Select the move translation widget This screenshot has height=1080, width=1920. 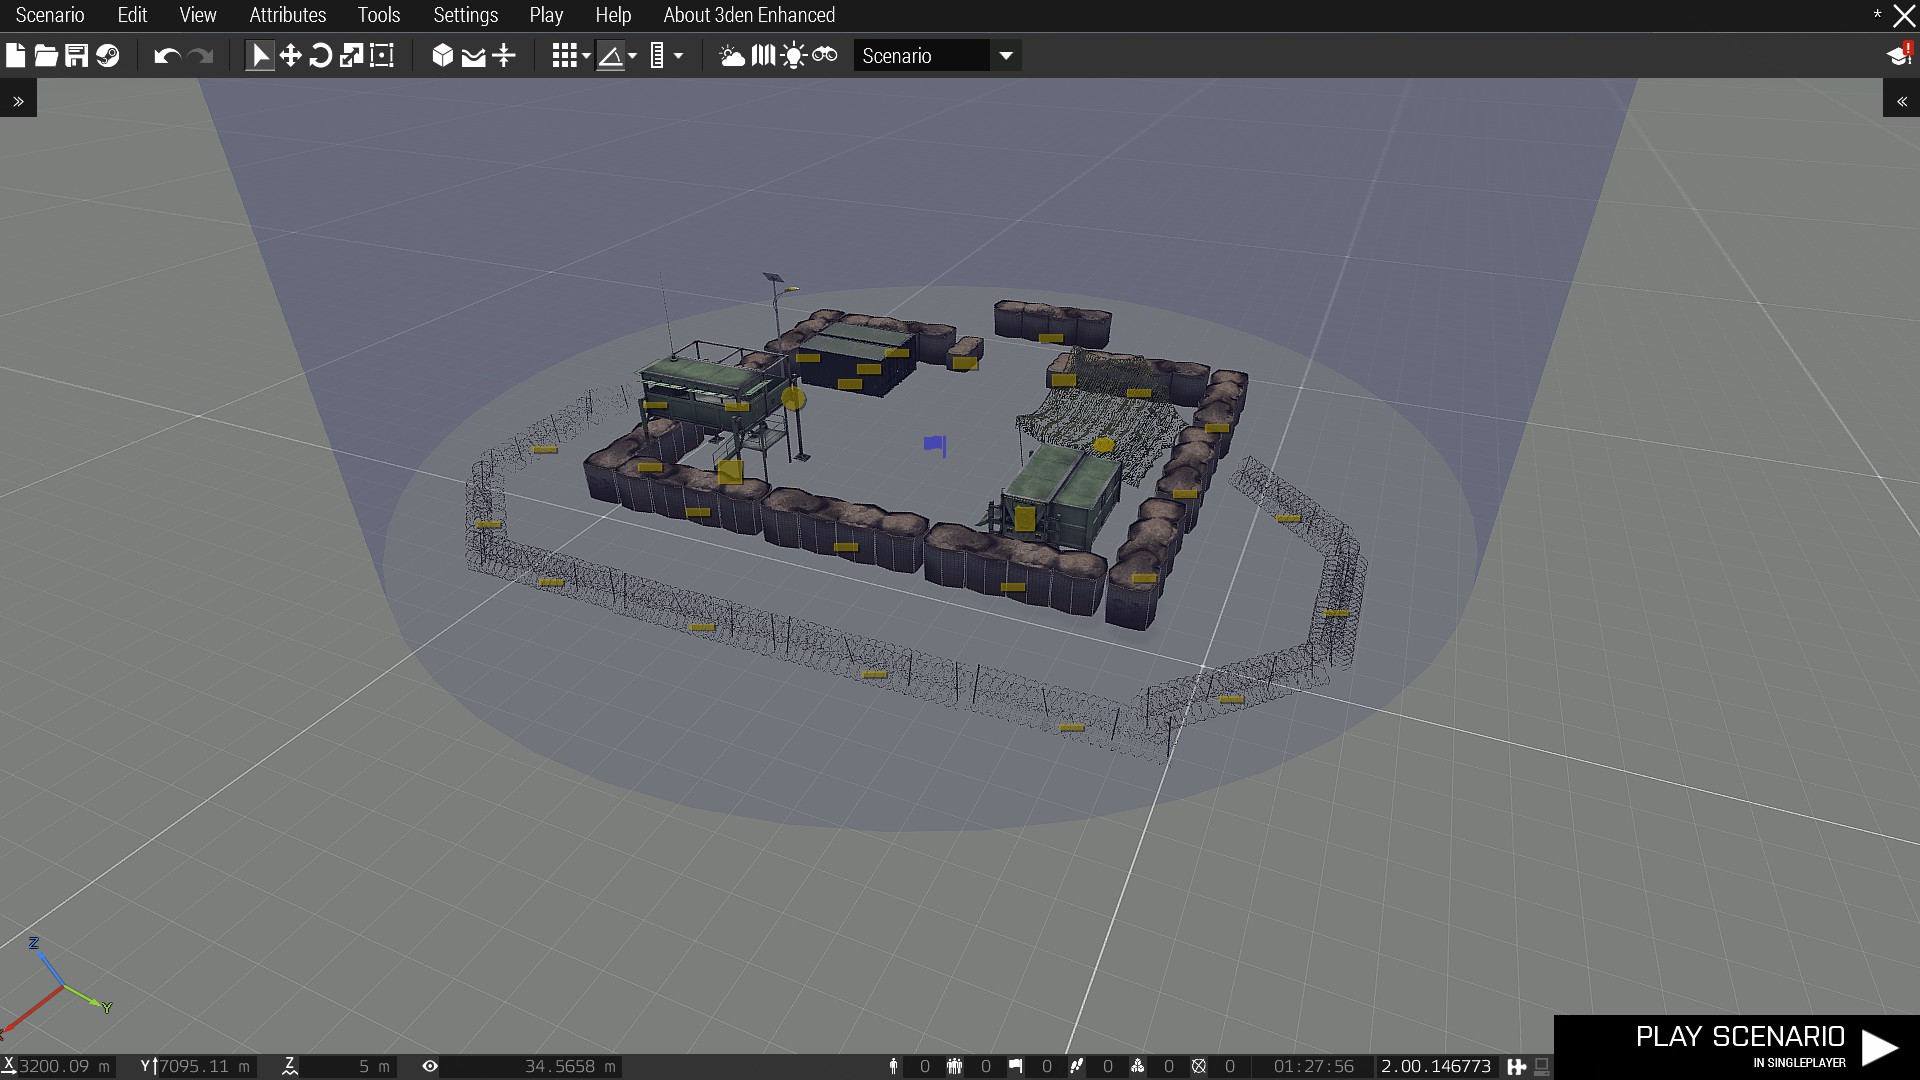pyautogui.click(x=290, y=56)
